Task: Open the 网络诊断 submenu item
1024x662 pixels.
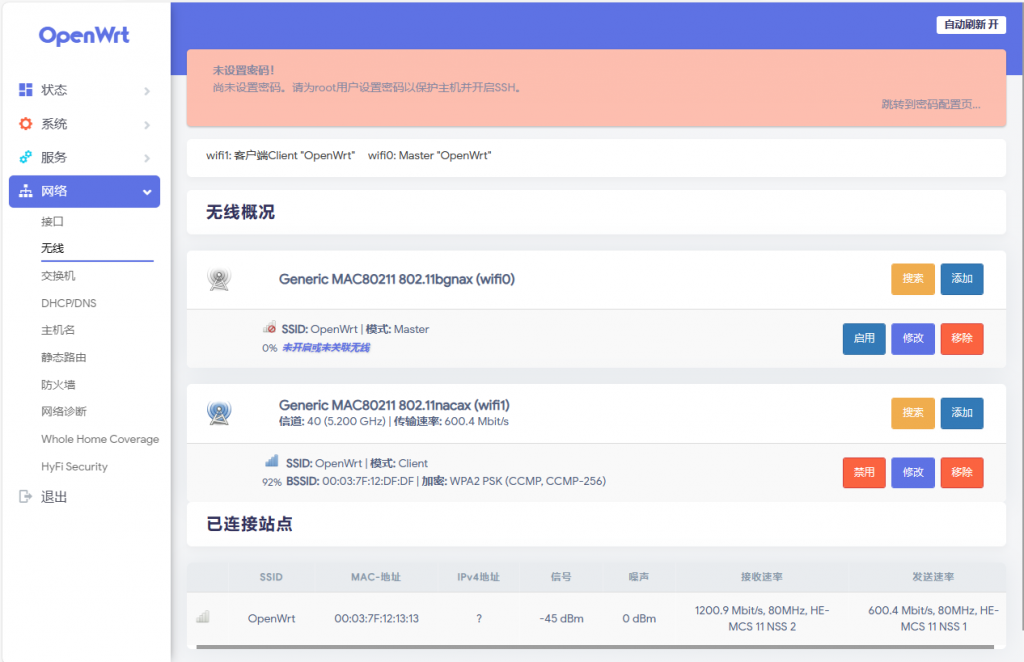Action: (x=63, y=411)
